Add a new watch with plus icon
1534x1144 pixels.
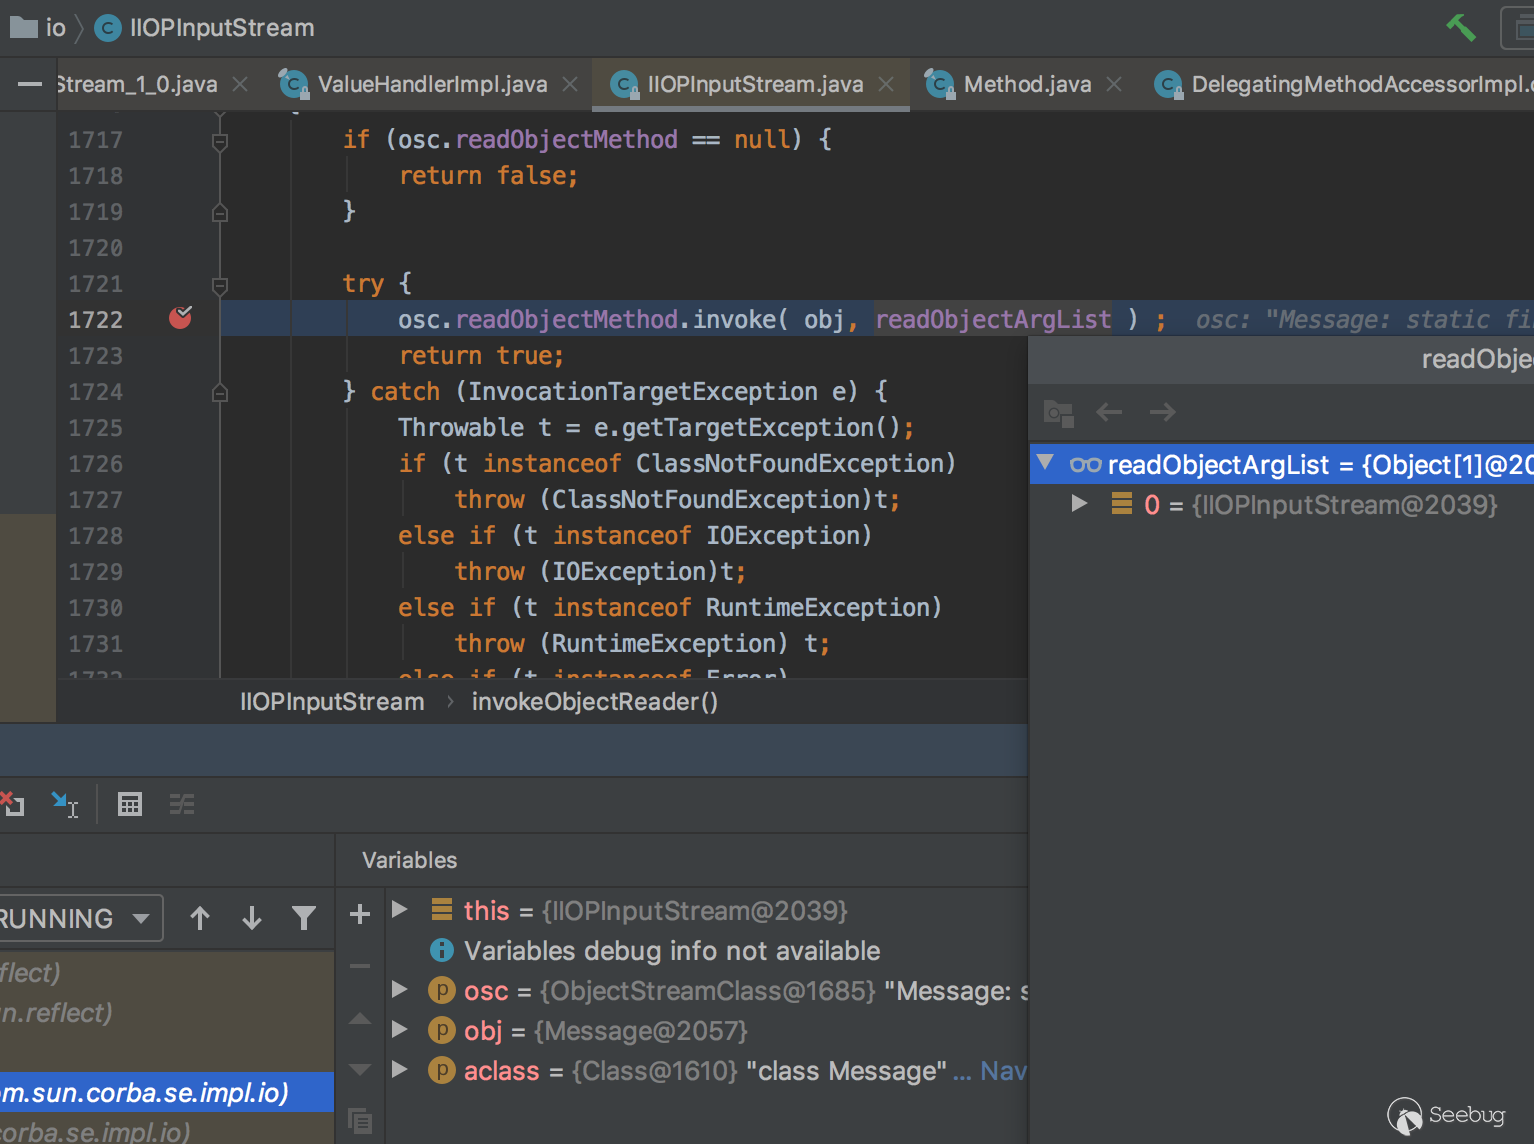(x=360, y=914)
